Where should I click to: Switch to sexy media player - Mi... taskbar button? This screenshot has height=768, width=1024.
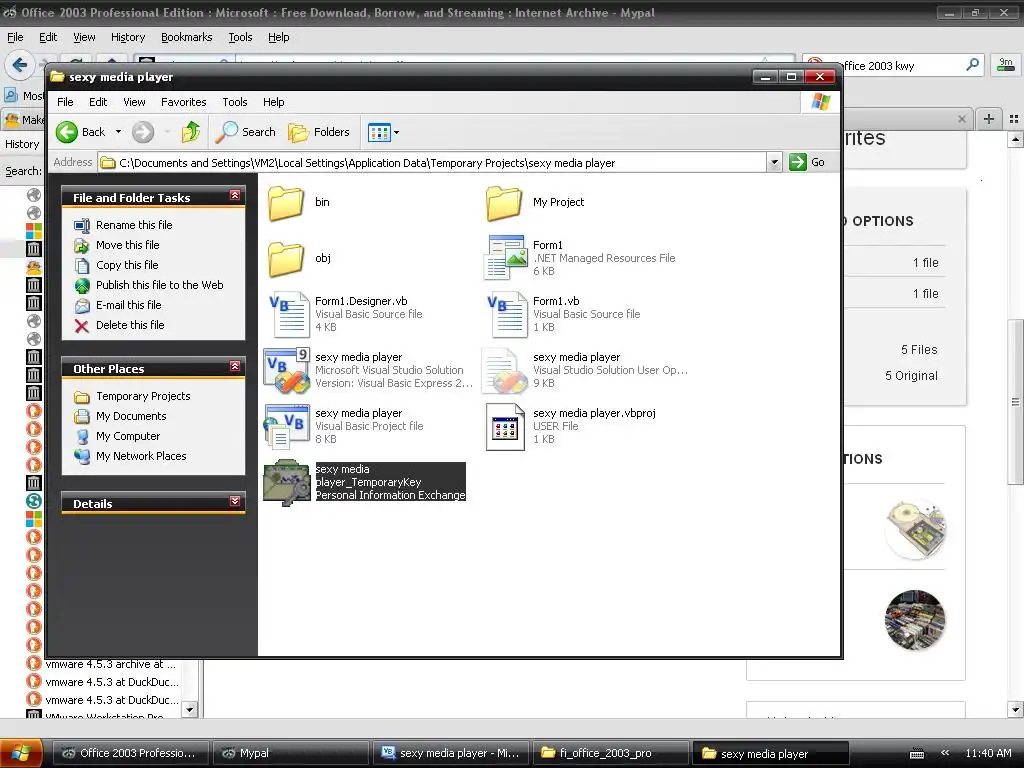451,754
